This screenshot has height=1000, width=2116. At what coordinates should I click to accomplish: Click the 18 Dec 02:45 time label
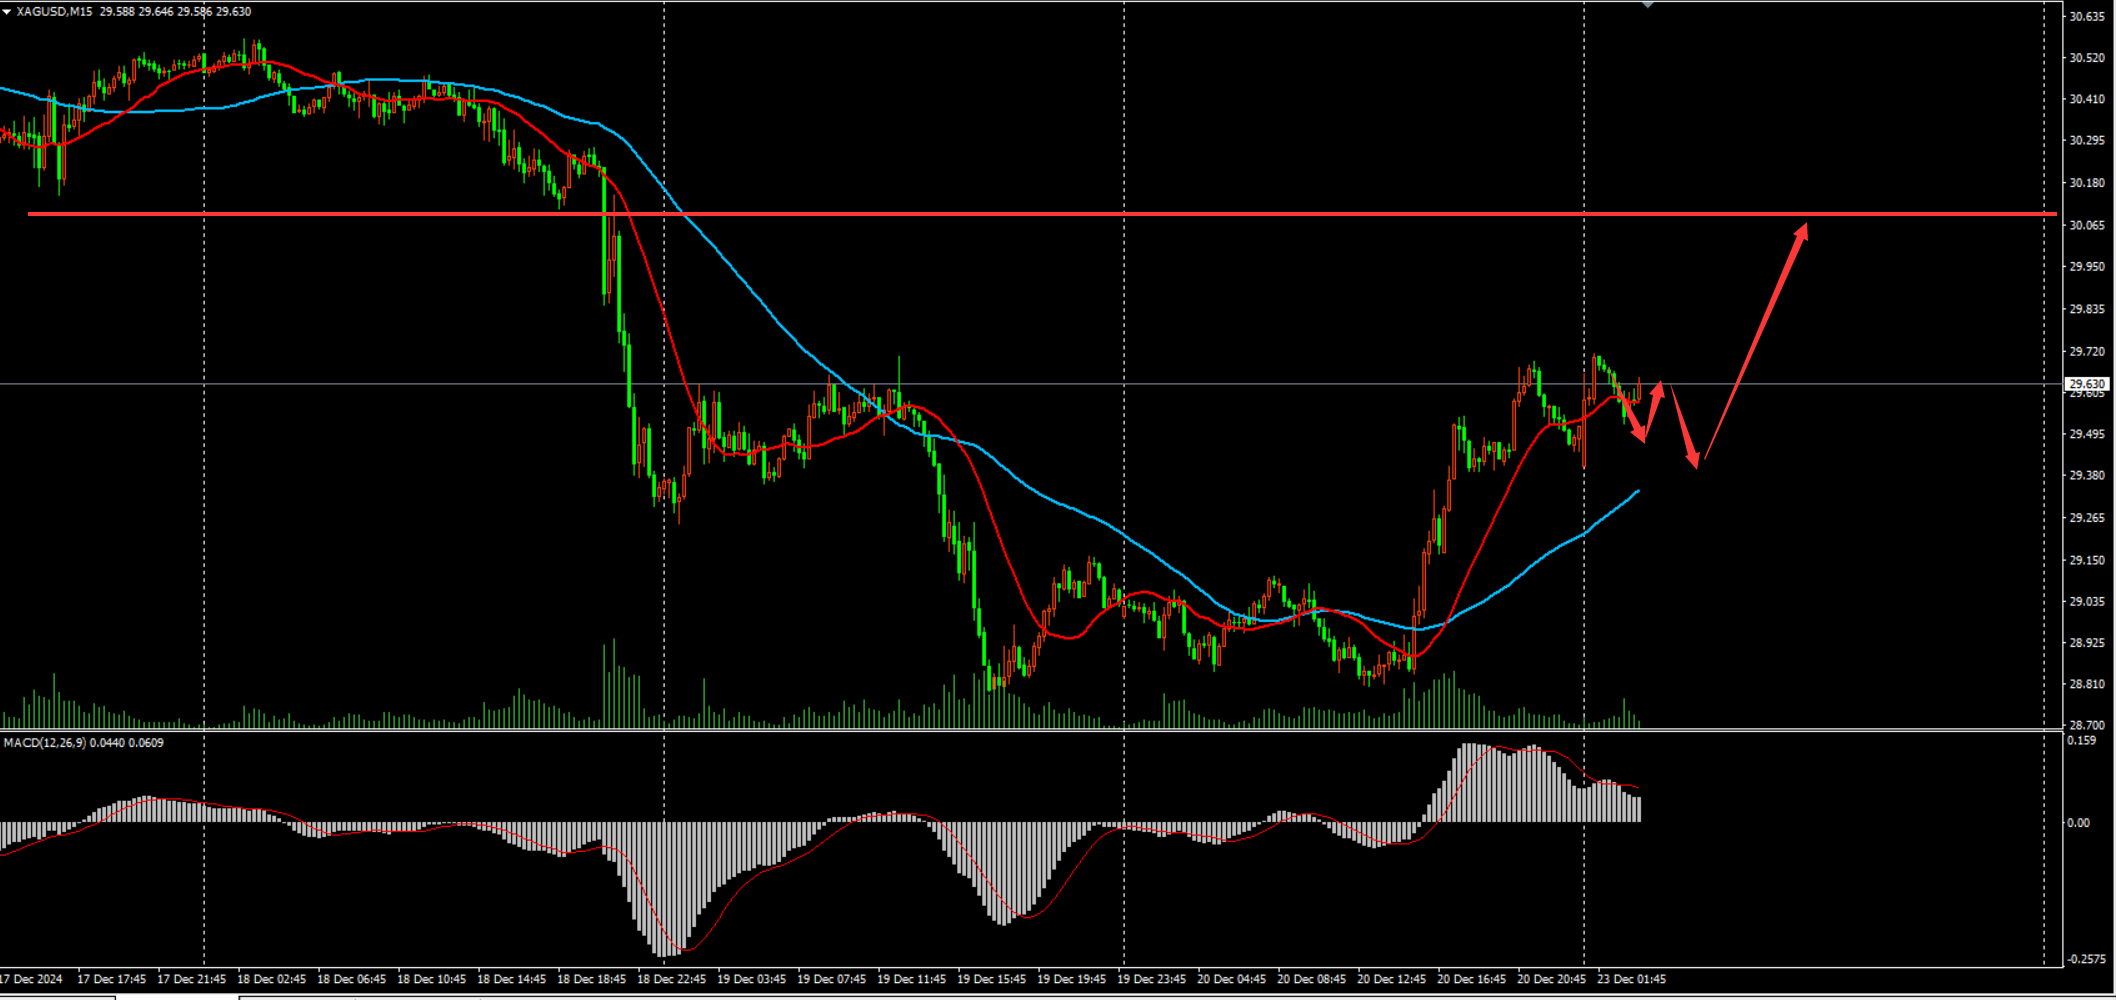coord(271,979)
